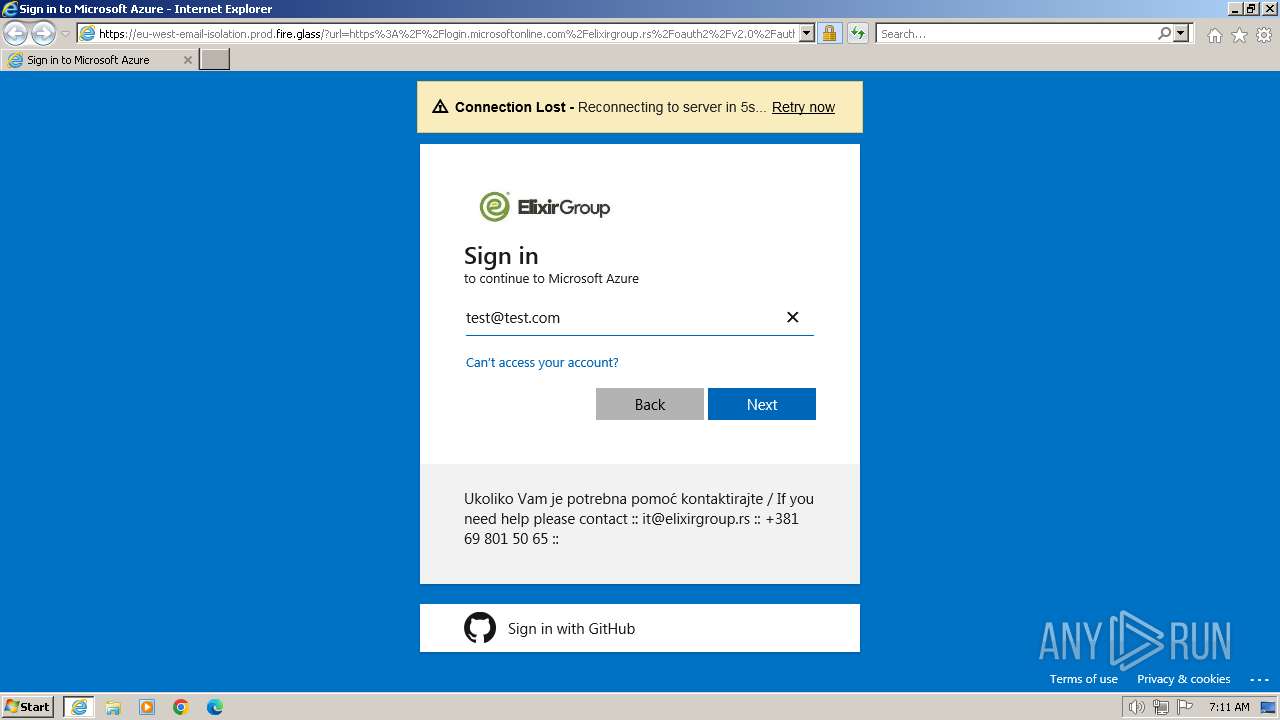Screen dimensions: 1280x720
Task: Click the email field containing test@test.com
Action: pyautogui.click(x=639, y=317)
